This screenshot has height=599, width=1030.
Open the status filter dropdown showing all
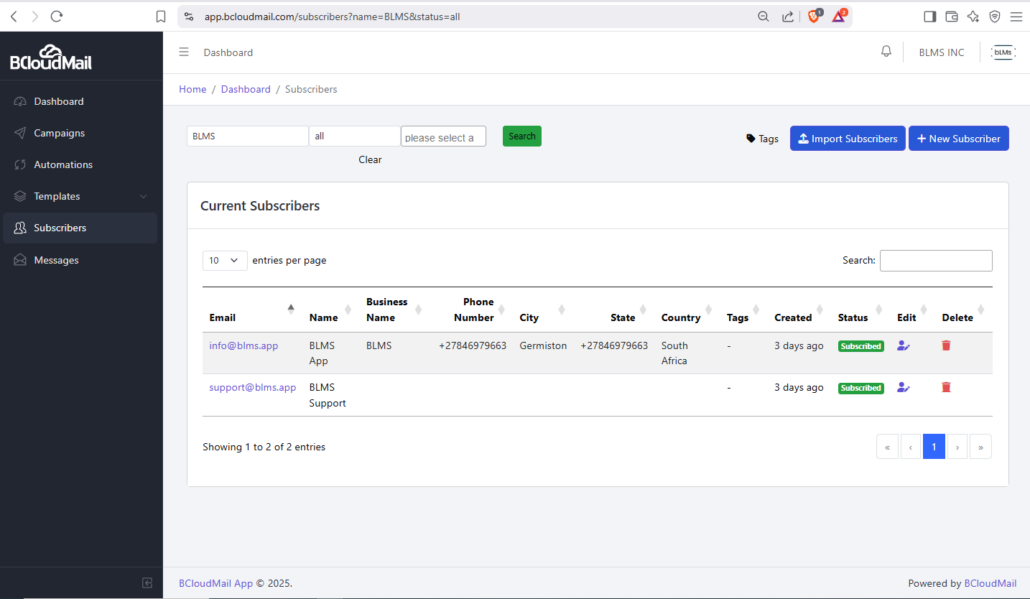354,136
